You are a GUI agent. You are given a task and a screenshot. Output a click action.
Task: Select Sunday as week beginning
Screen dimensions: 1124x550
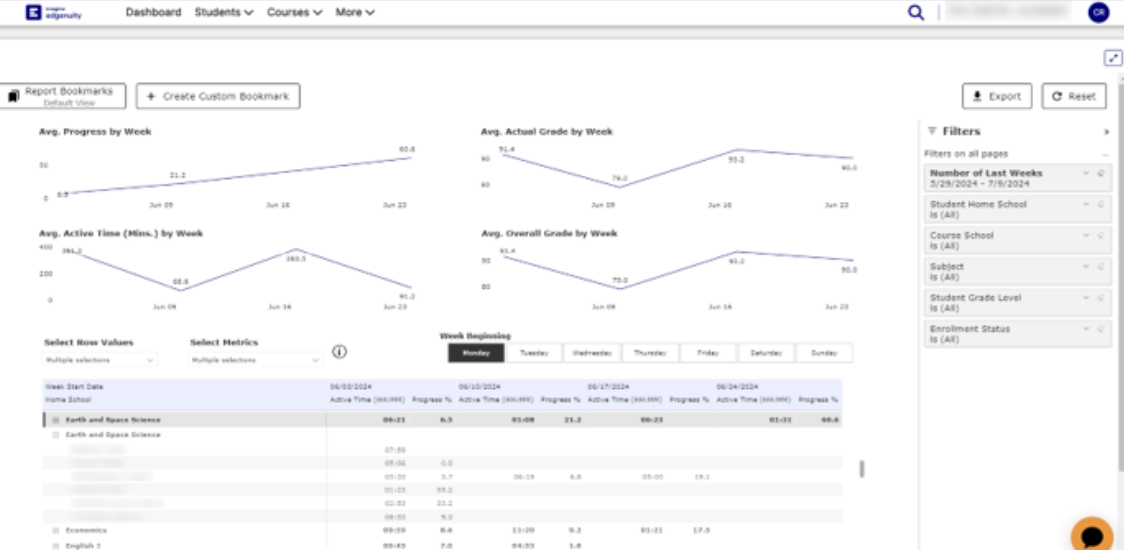coord(824,353)
